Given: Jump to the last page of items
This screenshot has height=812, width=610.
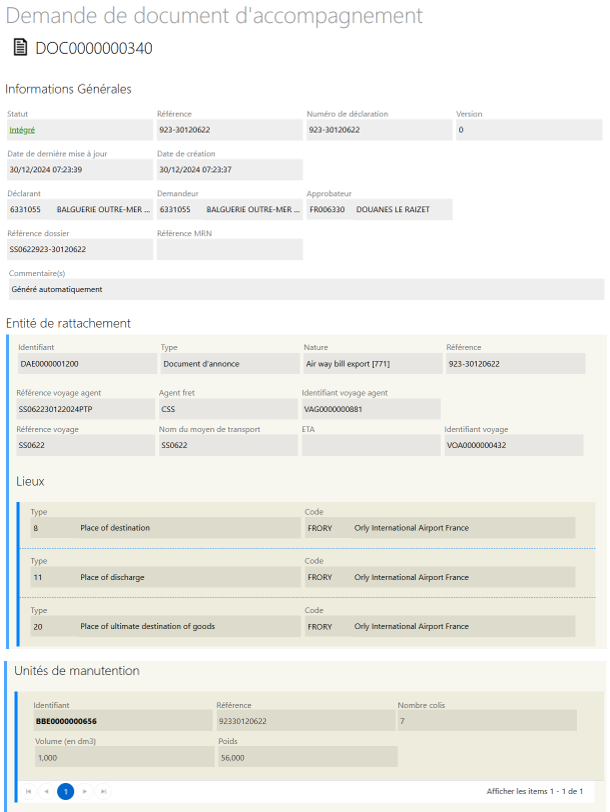Looking at the screenshot, I should pos(103,791).
